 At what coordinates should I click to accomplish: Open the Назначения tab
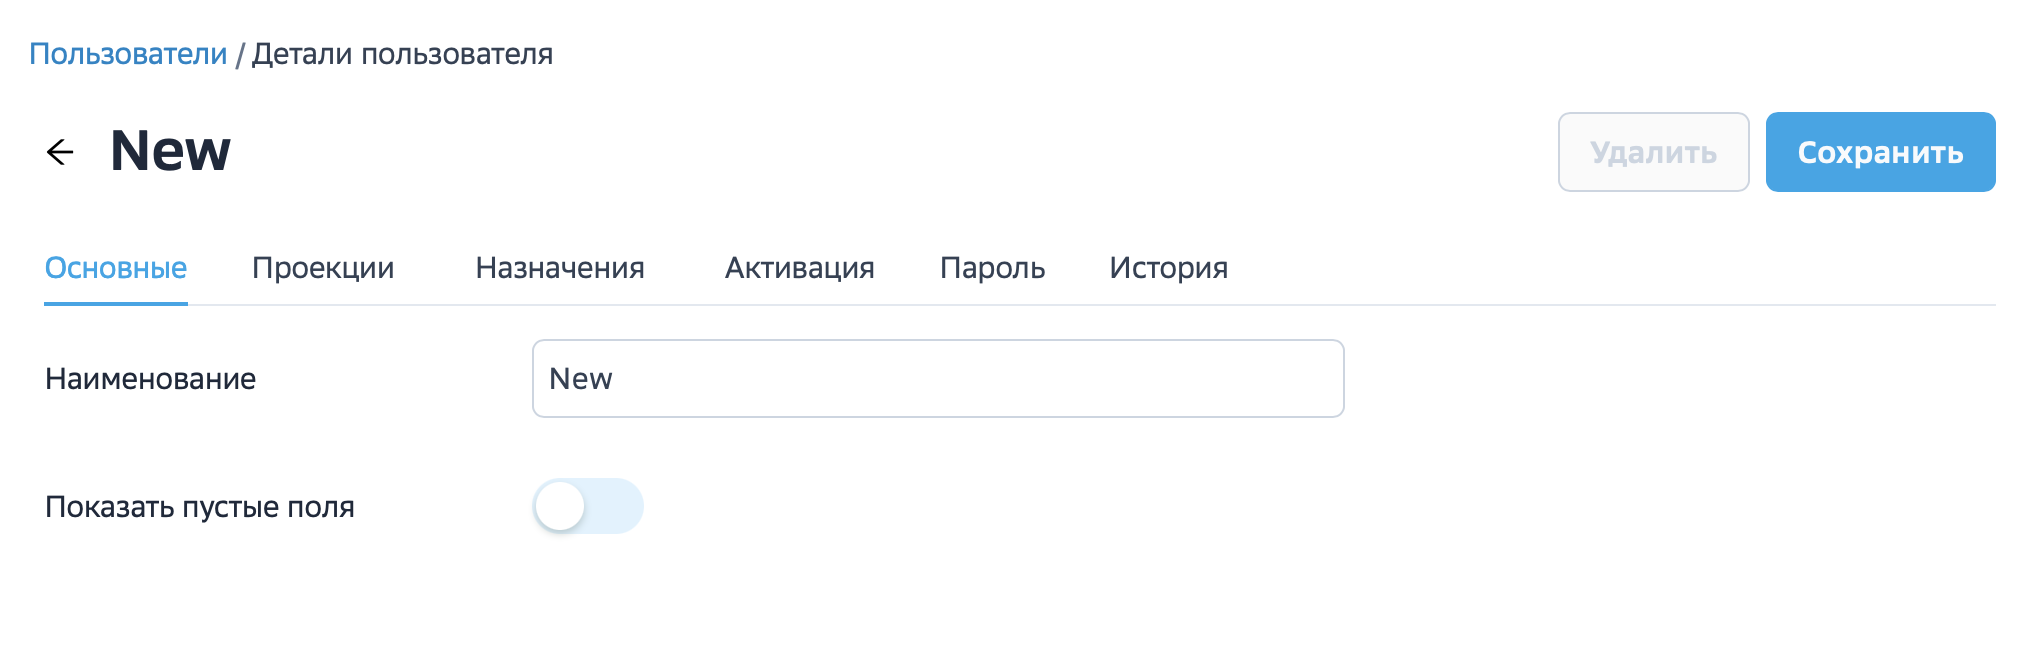coord(560,268)
